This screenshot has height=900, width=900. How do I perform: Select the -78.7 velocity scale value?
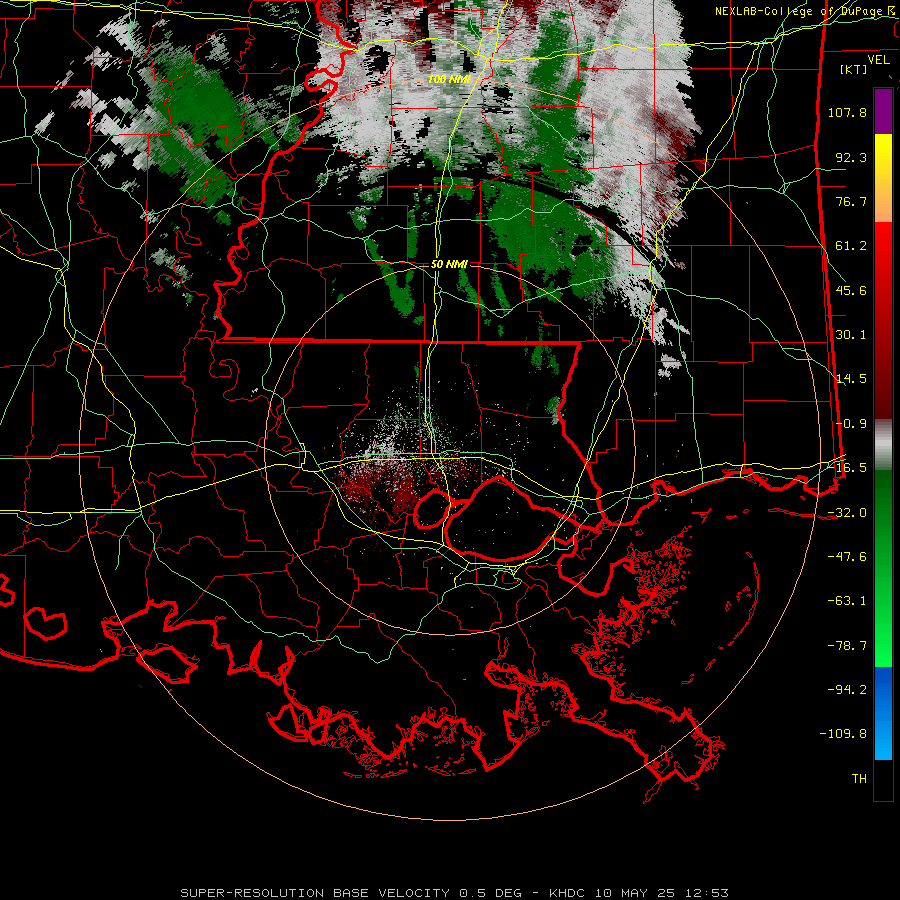click(847, 645)
